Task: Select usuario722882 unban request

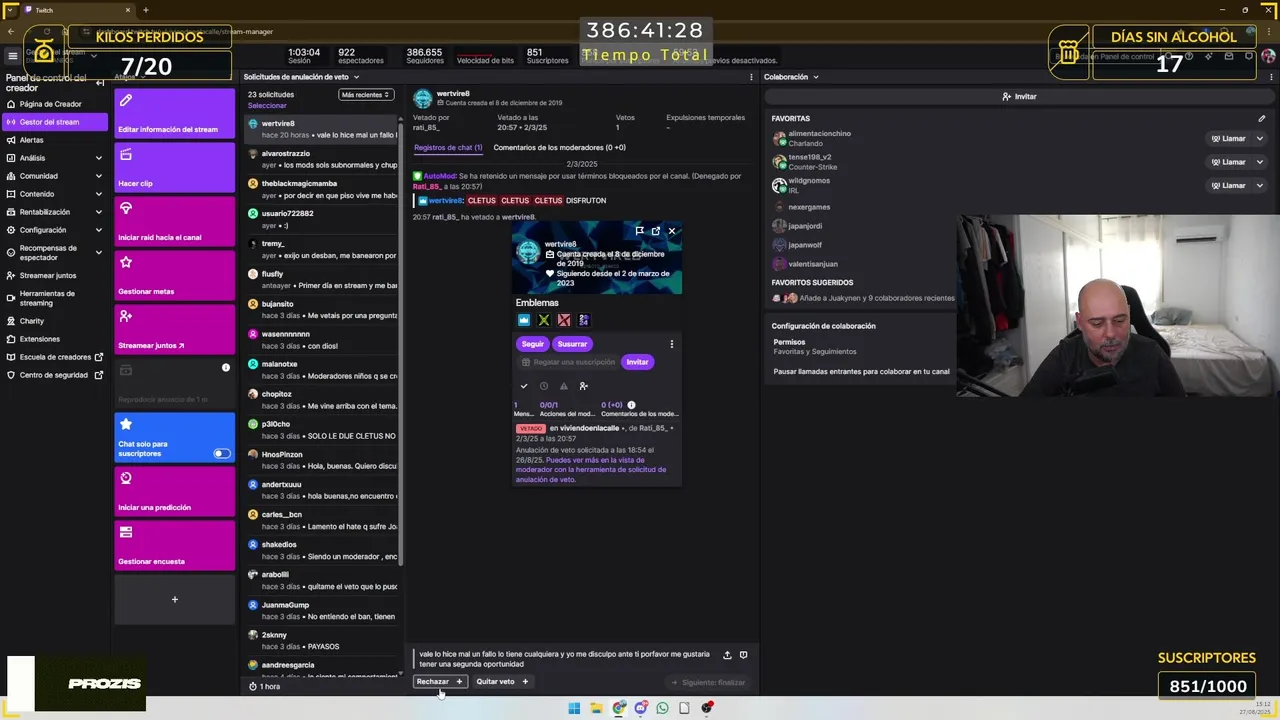Action: (321, 219)
